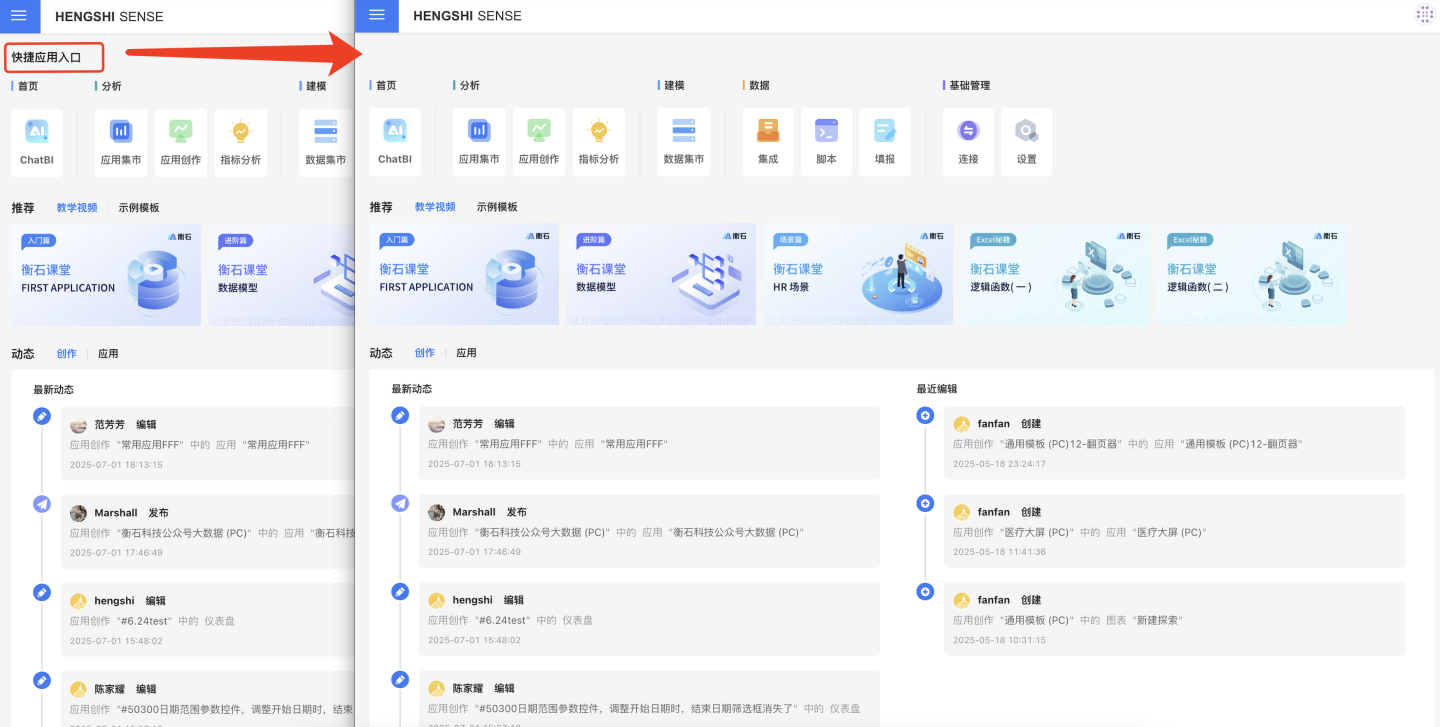Click 应用集市 icon in the right panel
The image size is (1440, 727).
(x=479, y=140)
